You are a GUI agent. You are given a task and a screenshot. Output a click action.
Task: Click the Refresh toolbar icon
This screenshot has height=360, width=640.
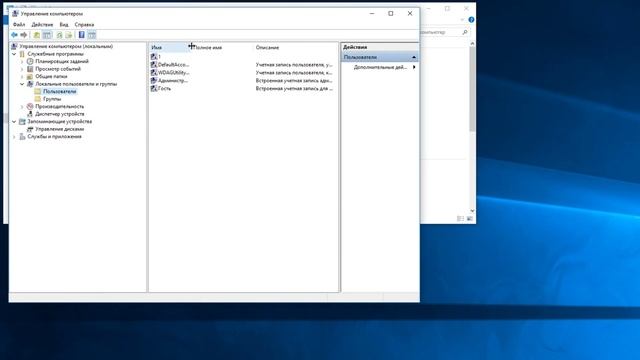coord(60,35)
